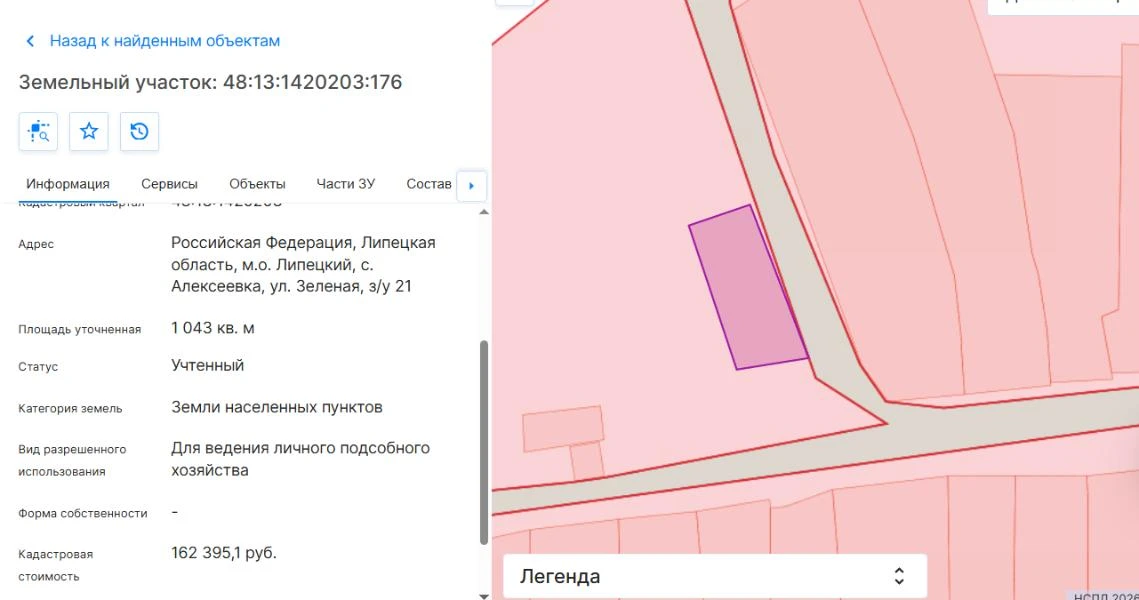Click the scrollbar down arrow
Viewport: 1139px width, 600px height.
pos(484,596)
